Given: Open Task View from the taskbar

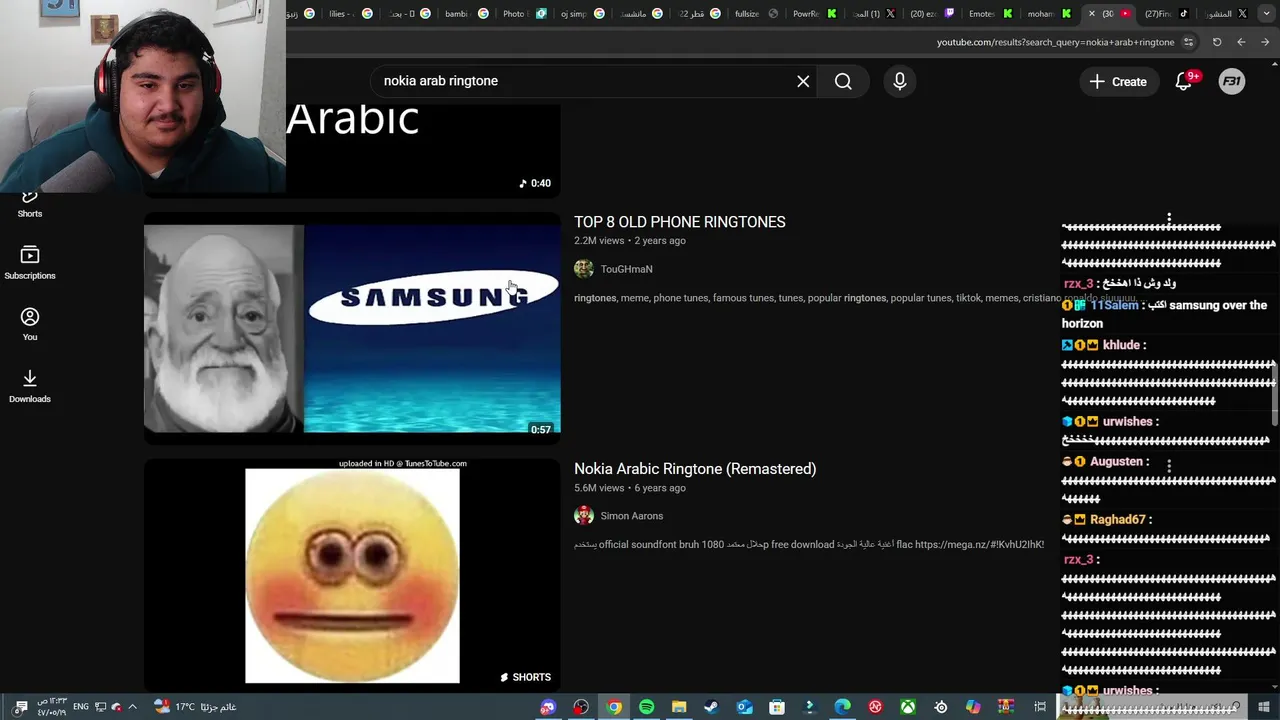Looking at the screenshot, I should click(1040, 707).
